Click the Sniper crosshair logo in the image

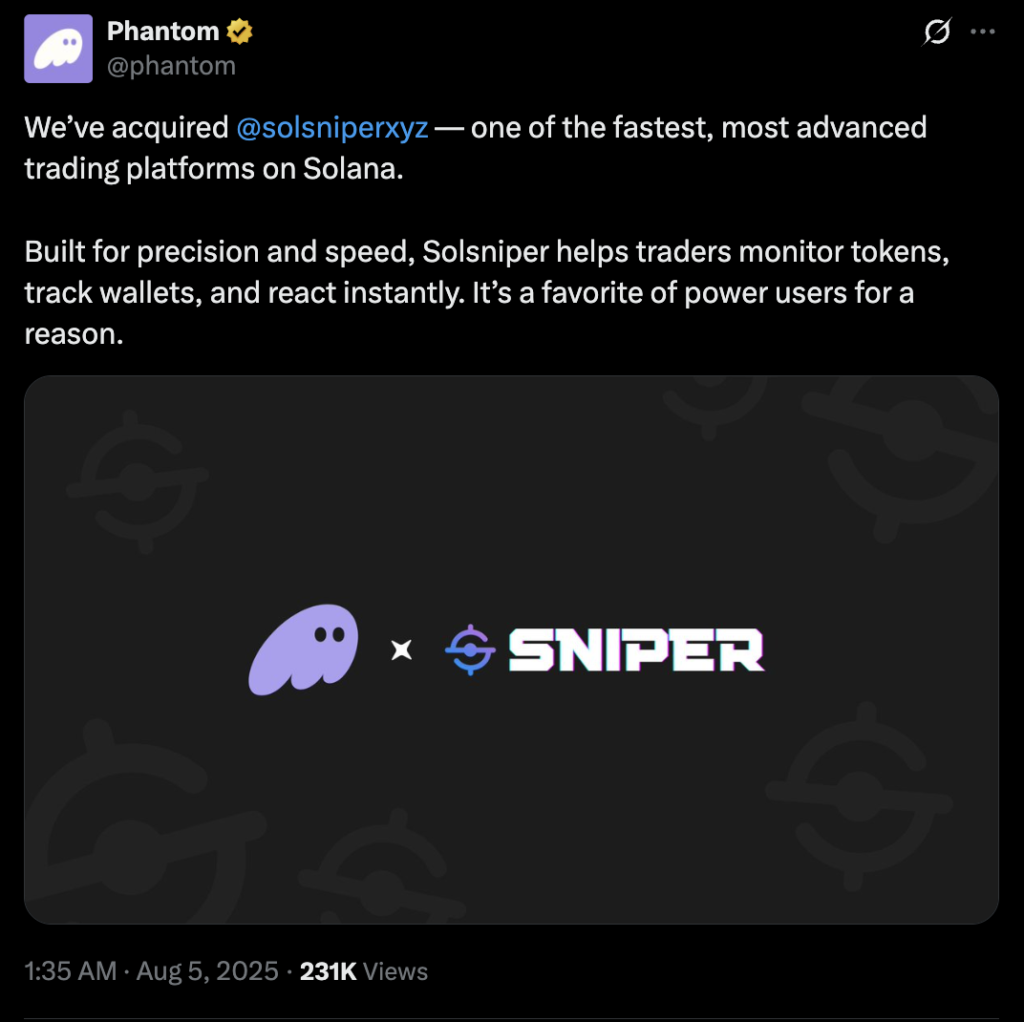[x=469, y=649]
